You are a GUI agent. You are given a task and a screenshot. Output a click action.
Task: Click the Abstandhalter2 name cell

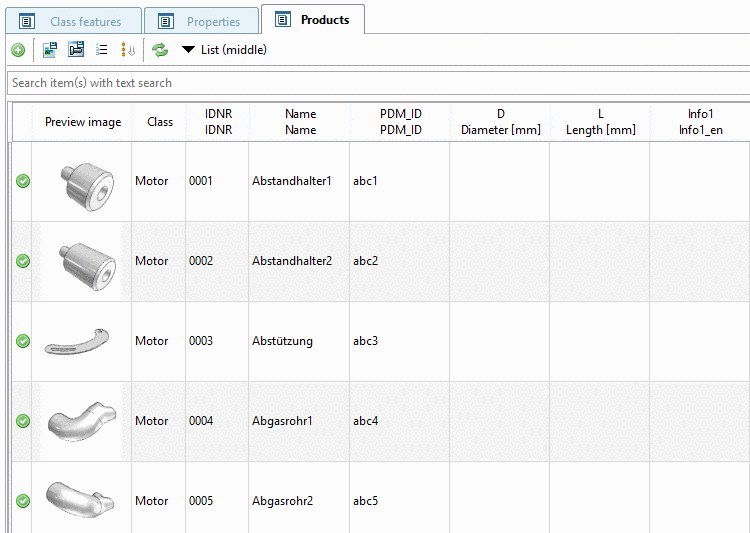(299, 261)
